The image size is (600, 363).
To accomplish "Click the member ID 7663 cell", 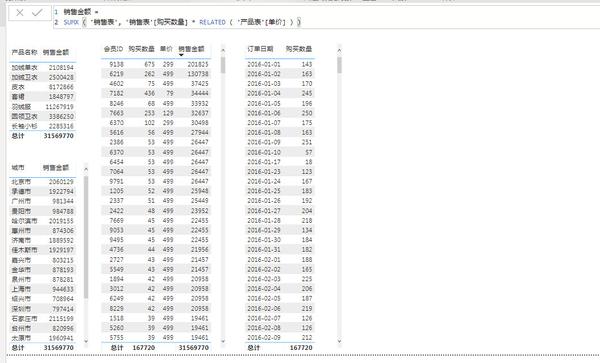I will [x=116, y=113].
